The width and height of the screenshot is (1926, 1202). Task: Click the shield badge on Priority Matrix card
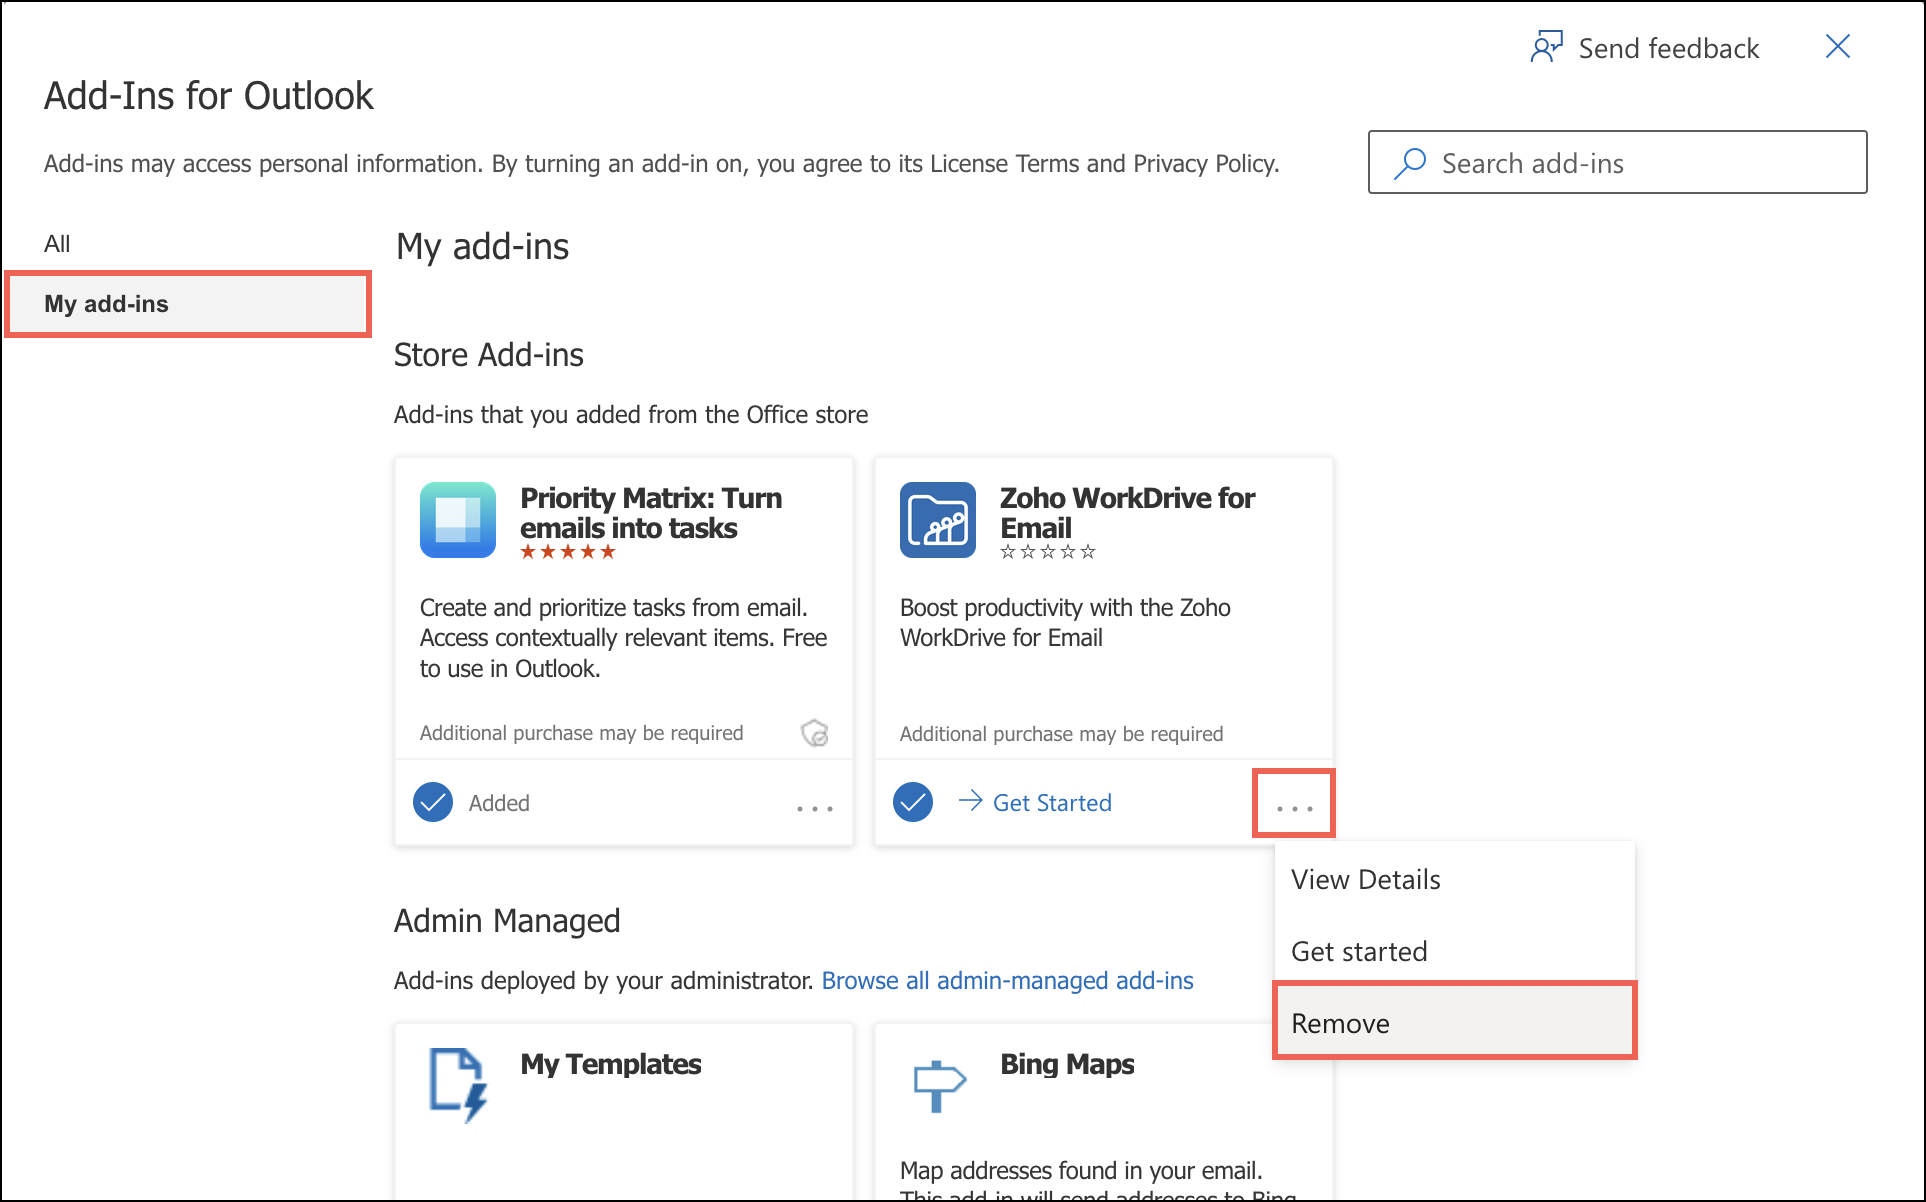[x=815, y=733]
